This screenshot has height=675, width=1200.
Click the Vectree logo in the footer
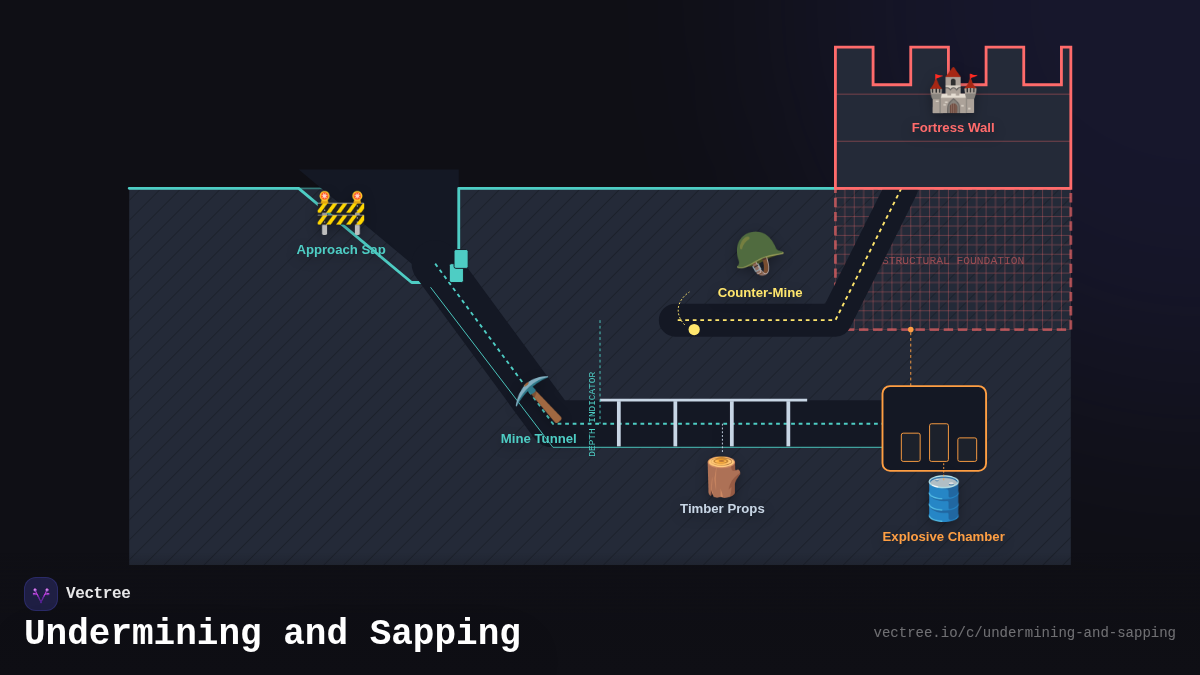[x=40, y=593]
